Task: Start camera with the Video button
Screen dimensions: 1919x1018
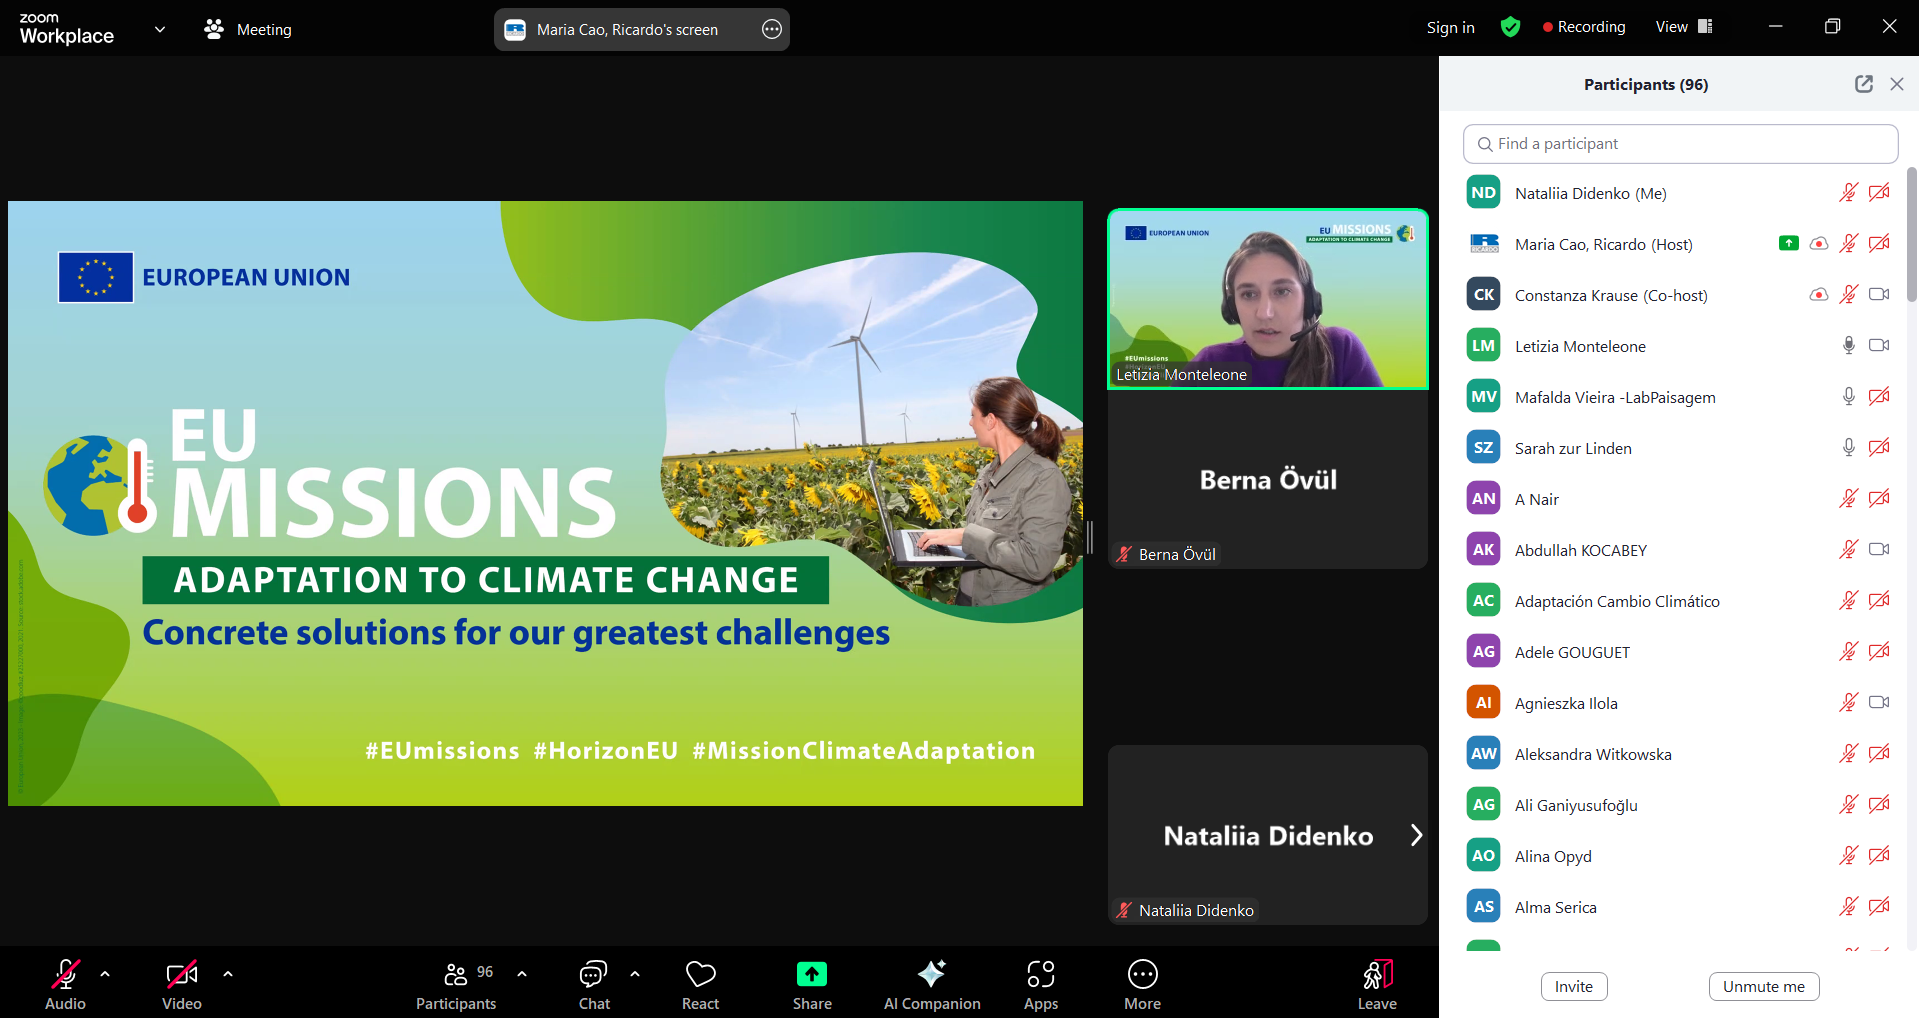Action: point(182,984)
